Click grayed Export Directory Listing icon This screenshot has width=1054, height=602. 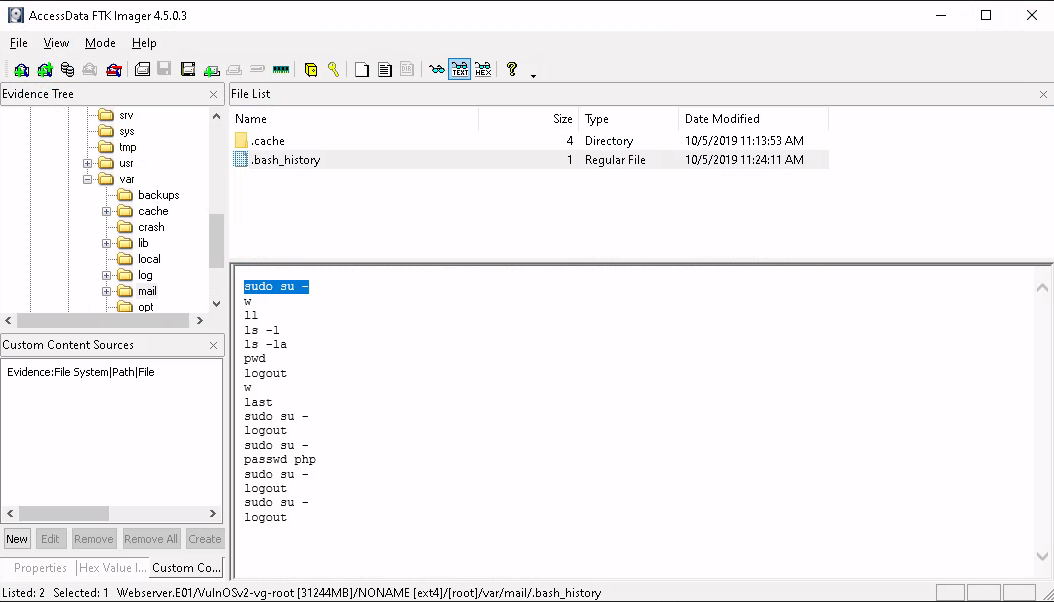coord(407,69)
